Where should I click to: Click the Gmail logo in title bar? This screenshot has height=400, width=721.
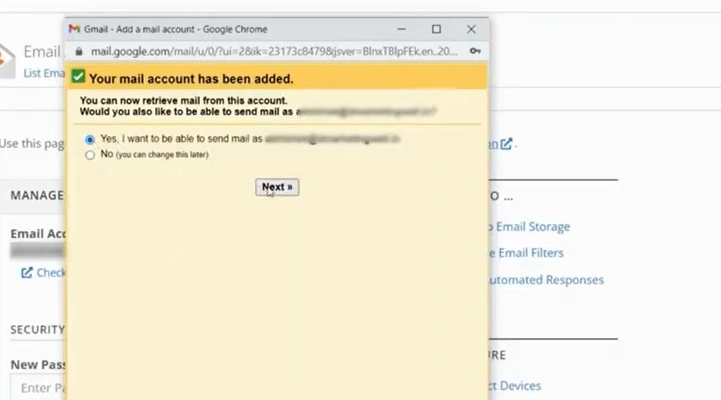point(74,29)
